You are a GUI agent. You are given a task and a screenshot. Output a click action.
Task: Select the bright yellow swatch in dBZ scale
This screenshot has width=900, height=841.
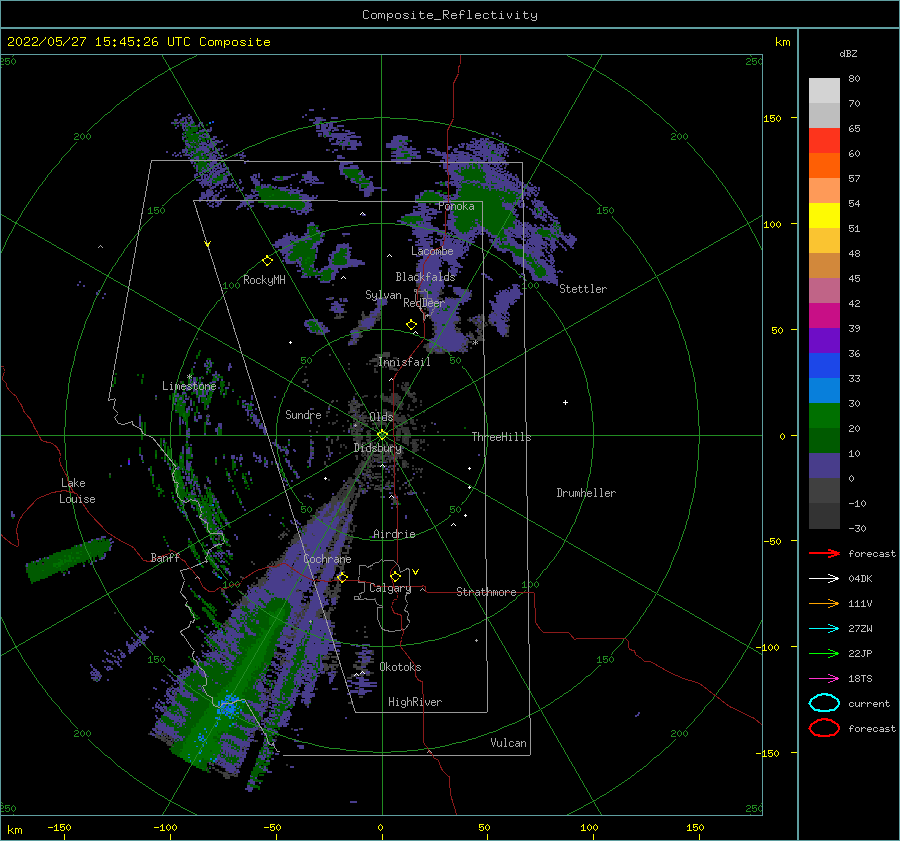[824, 216]
